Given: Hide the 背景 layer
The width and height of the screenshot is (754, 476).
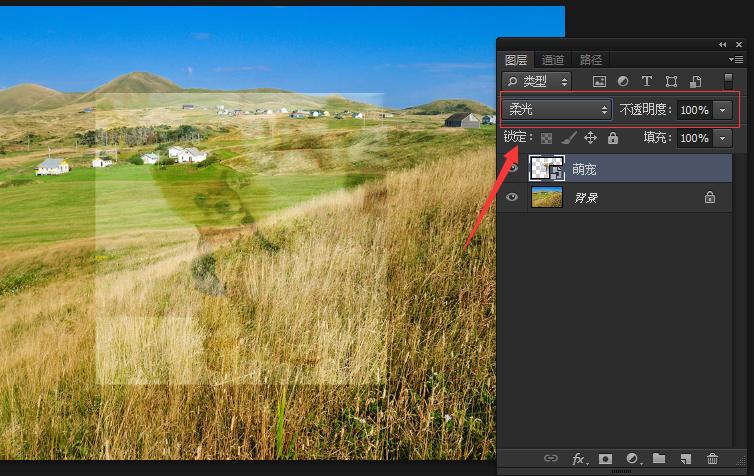Looking at the screenshot, I should tap(513, 198).
